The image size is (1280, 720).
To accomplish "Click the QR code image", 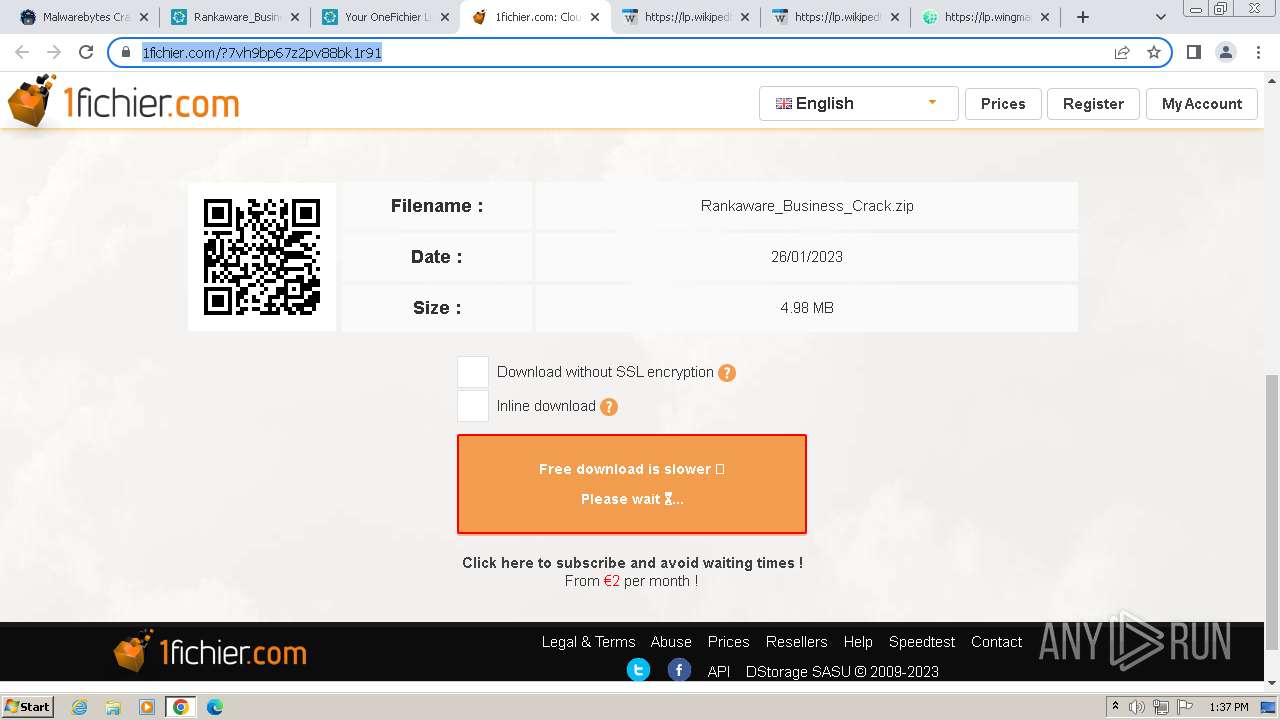I will (262, 257).
